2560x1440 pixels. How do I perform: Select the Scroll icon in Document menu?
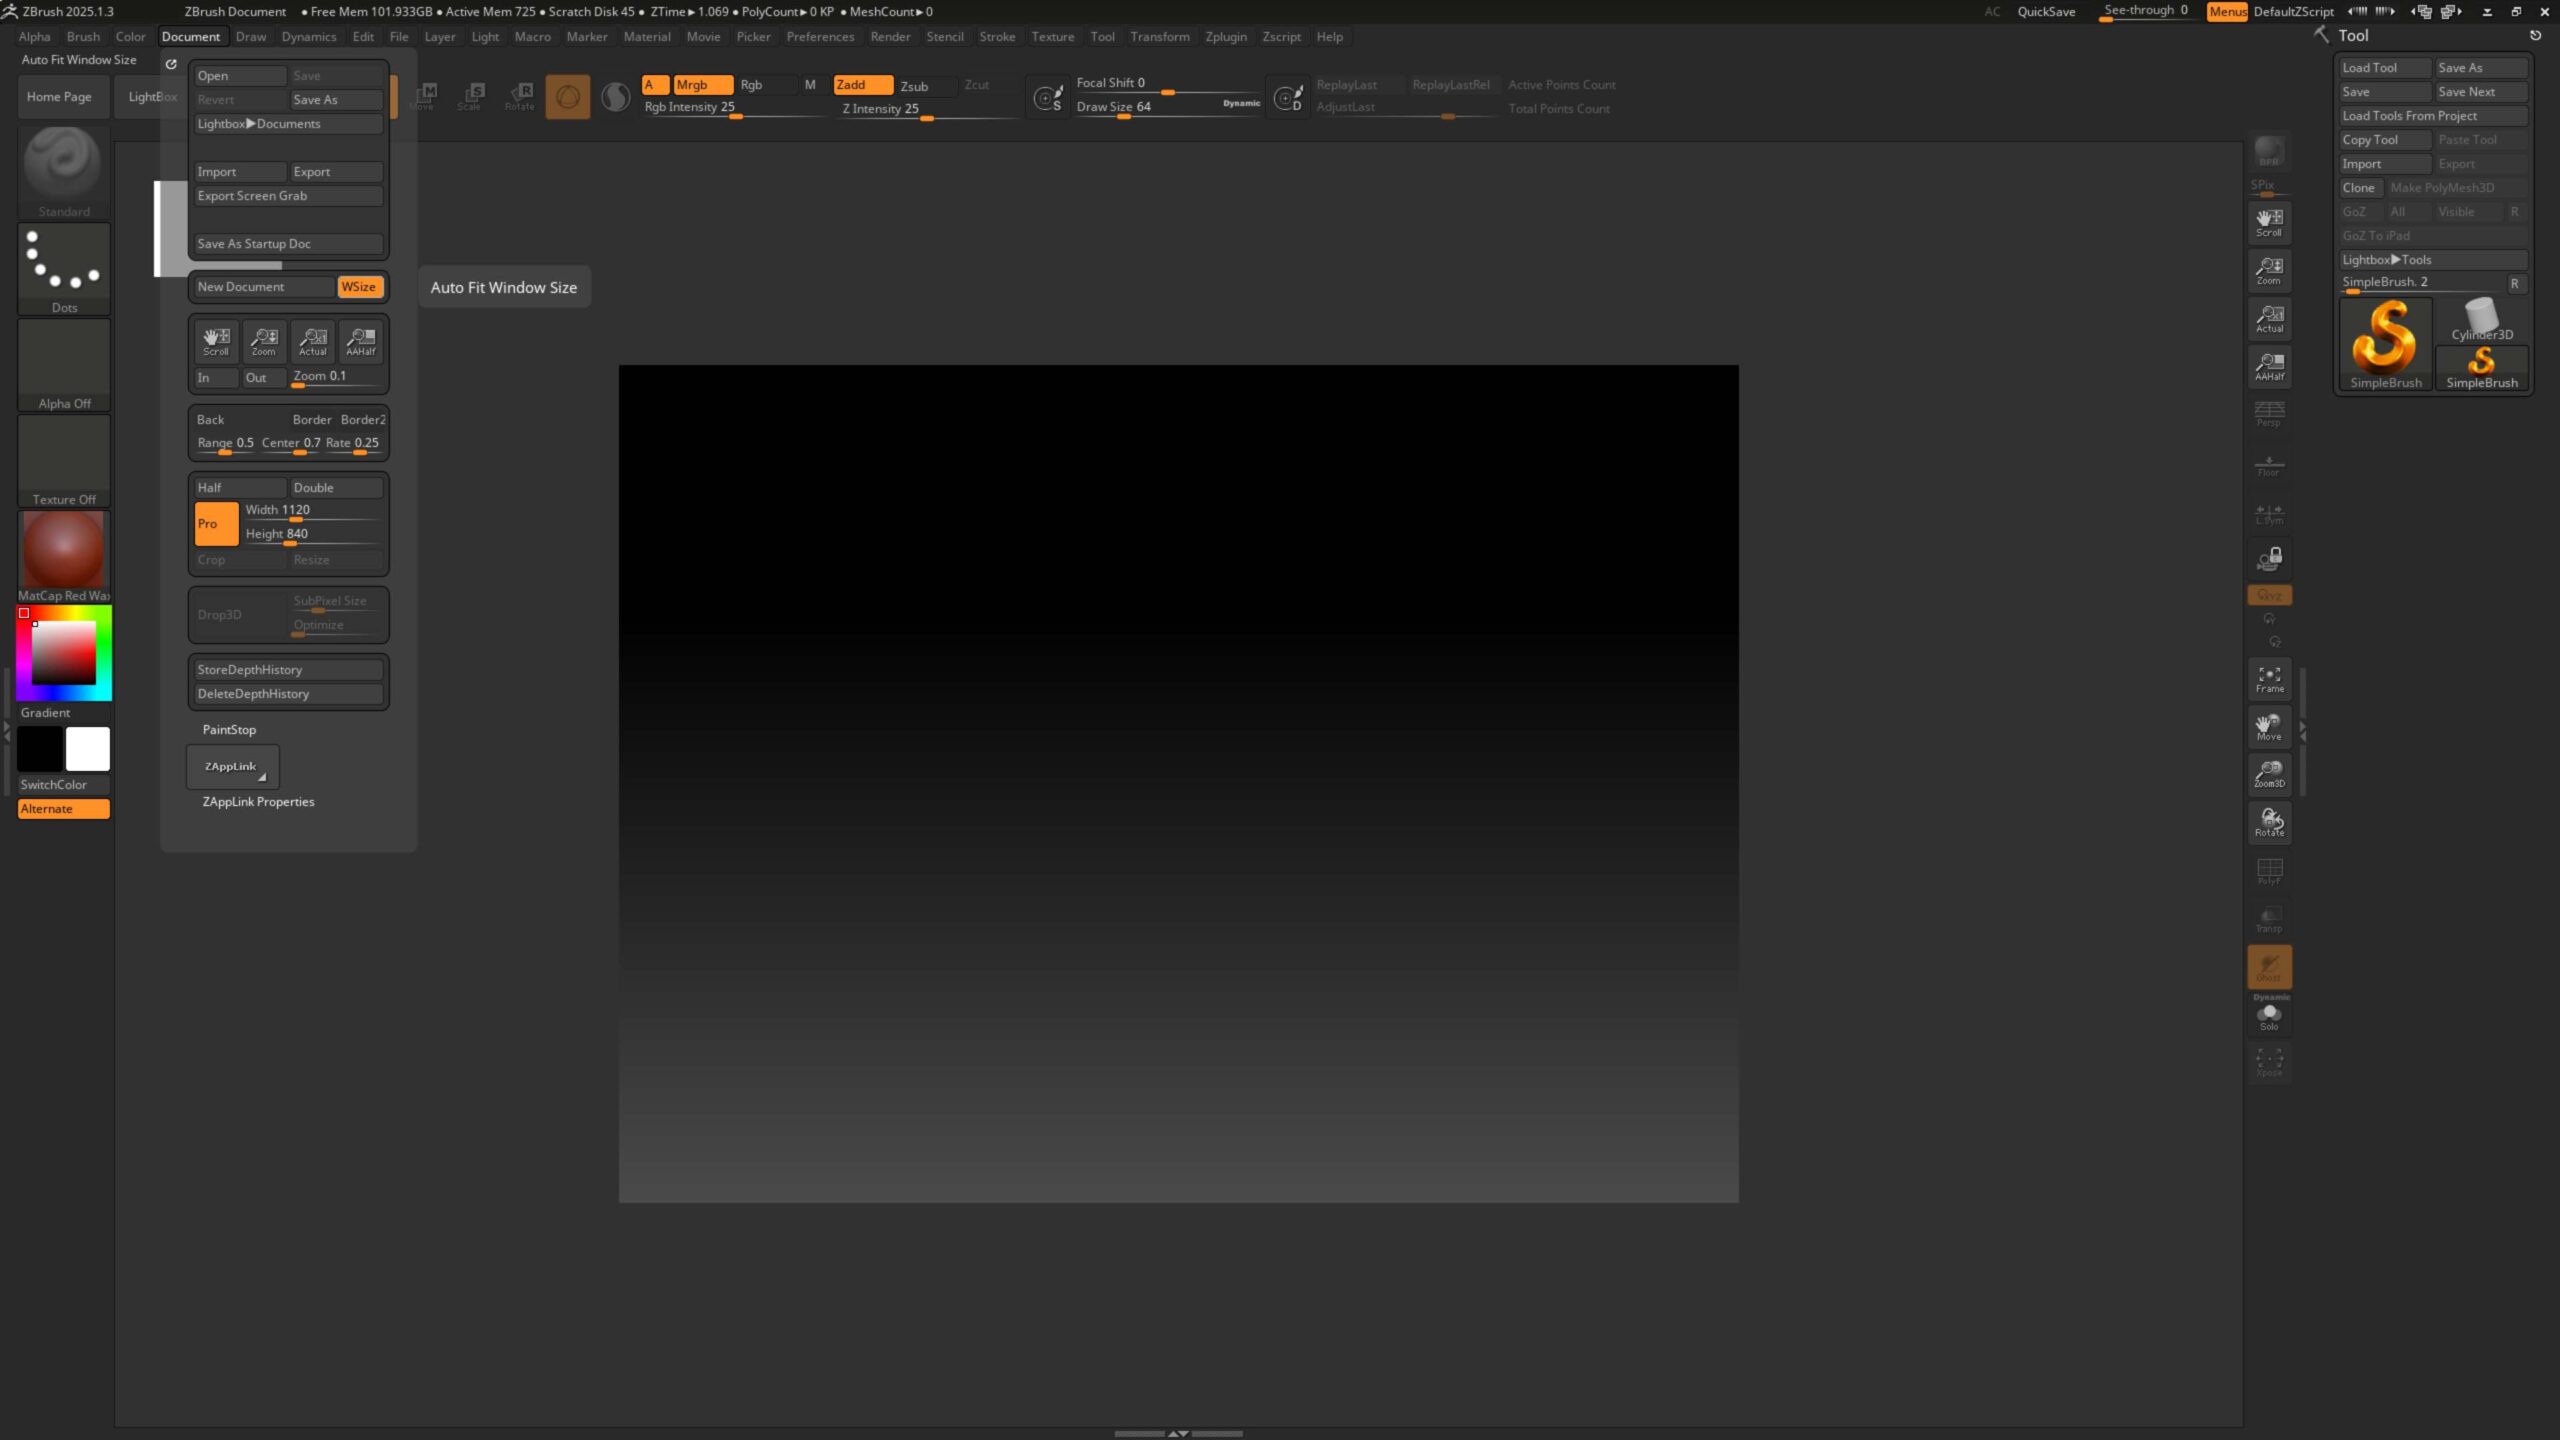216,341
